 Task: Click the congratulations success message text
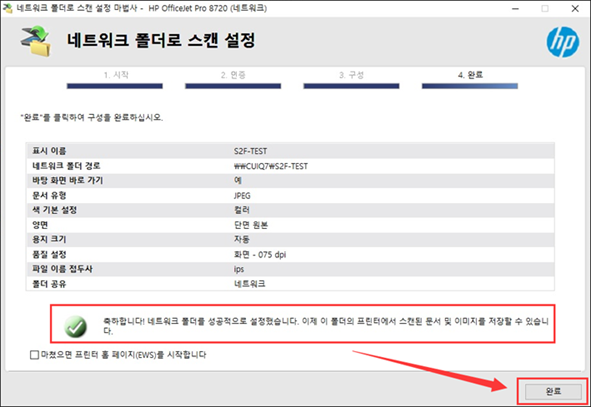pyautogui.click(x=326, y=326)
